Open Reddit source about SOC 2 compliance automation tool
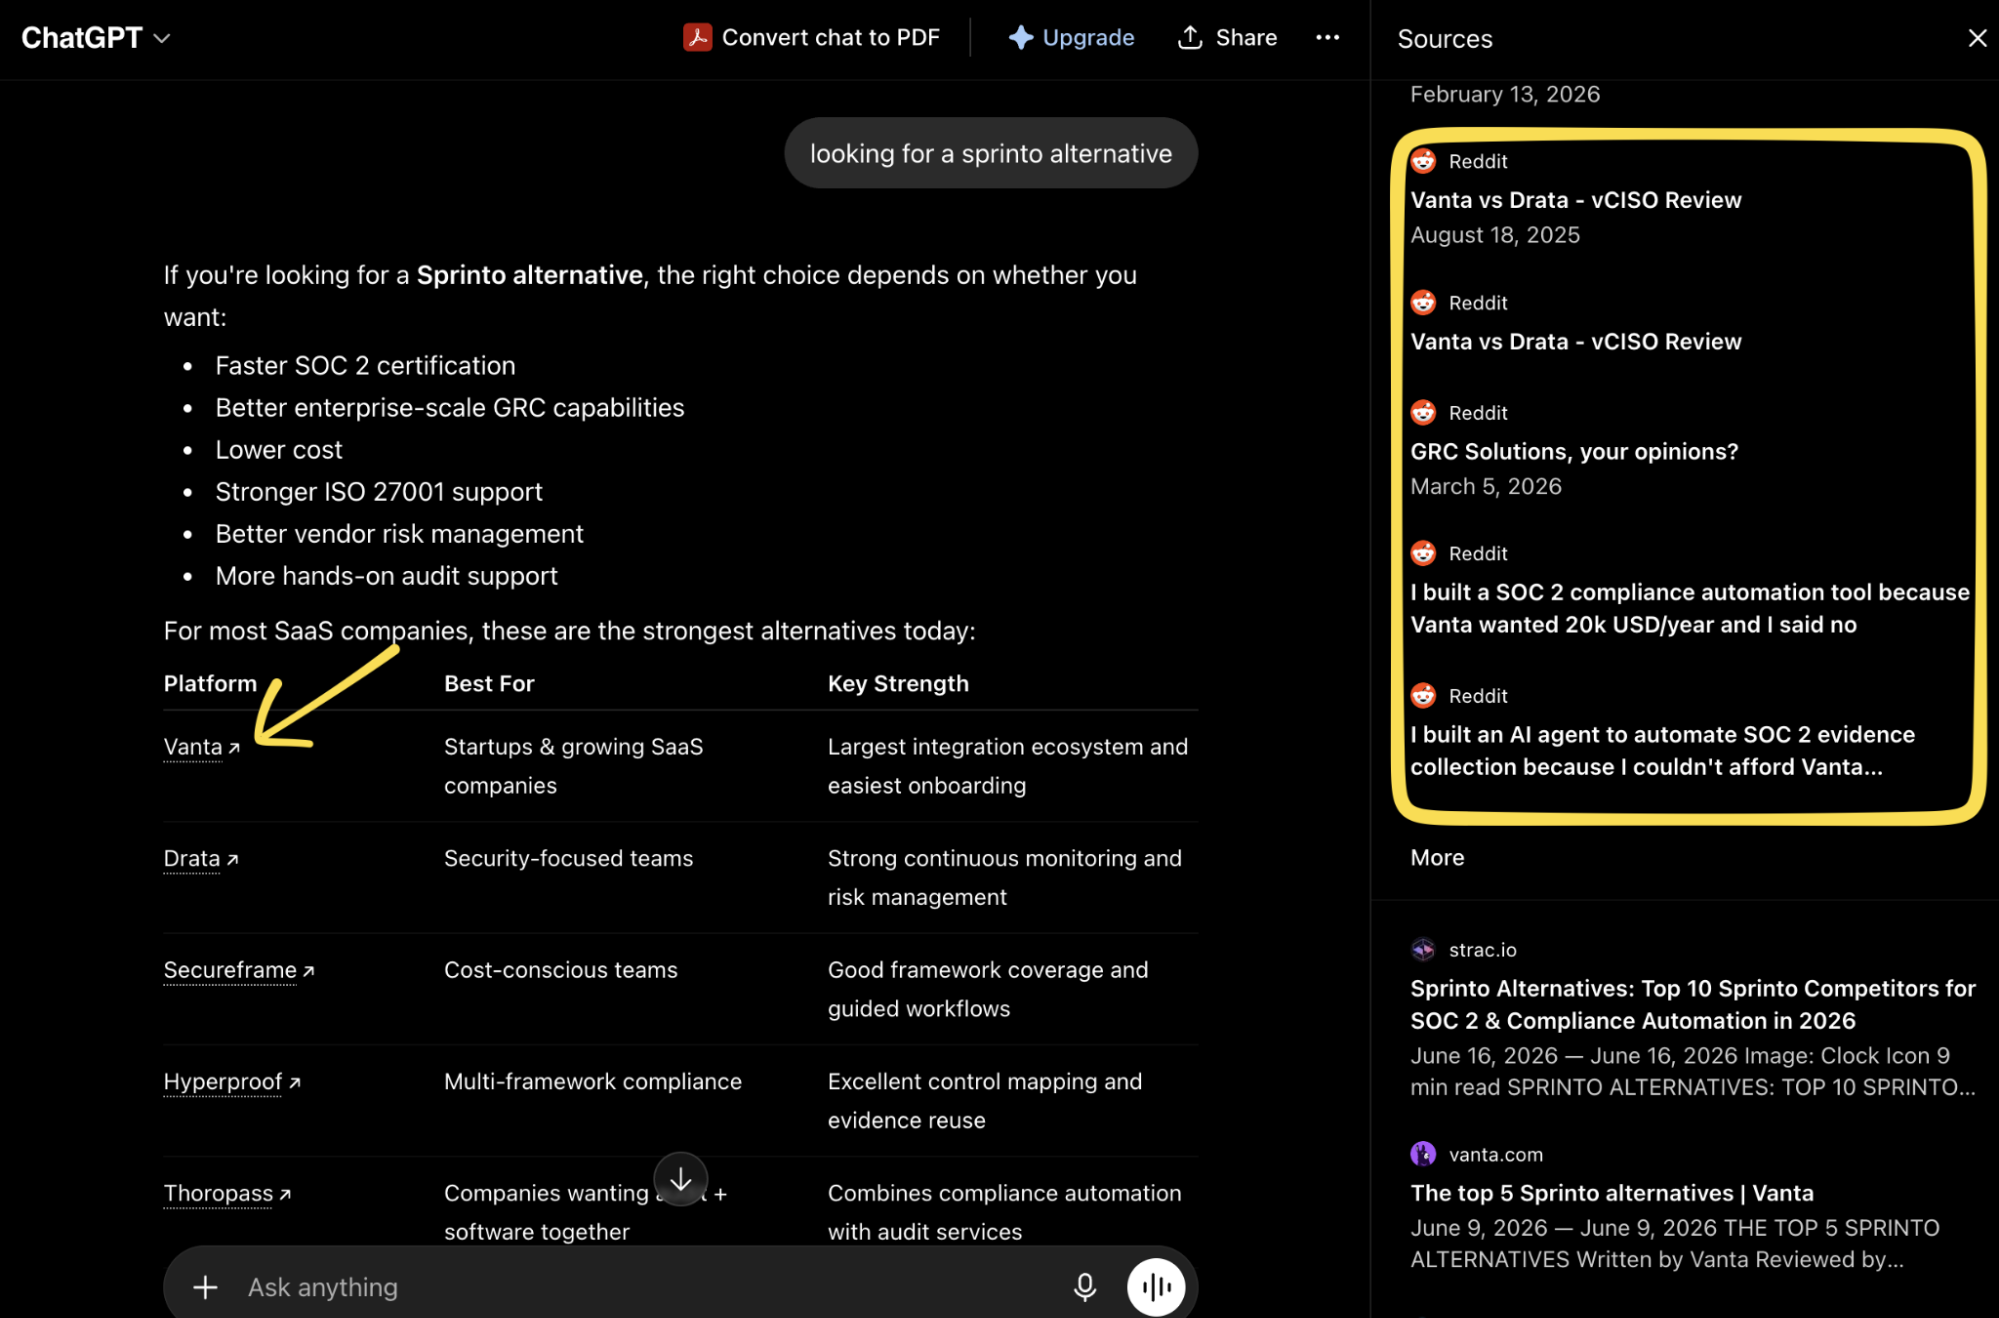This screenshot has width=1999, height=1318. pos(1690,608)
